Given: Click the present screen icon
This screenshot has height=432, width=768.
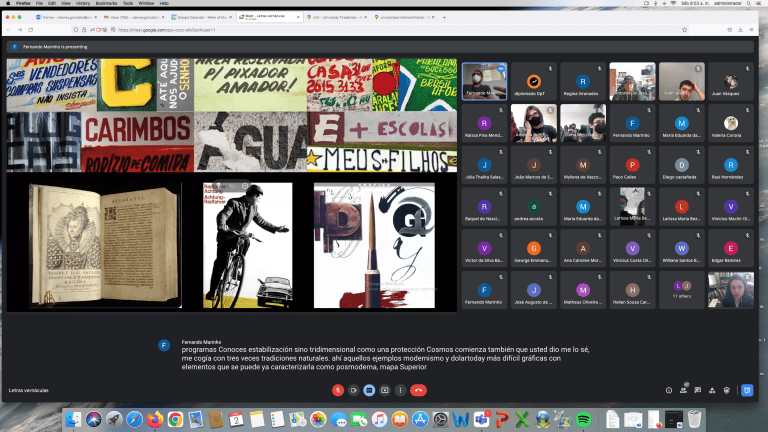Looking at the screenshot, I should [385, 389].
